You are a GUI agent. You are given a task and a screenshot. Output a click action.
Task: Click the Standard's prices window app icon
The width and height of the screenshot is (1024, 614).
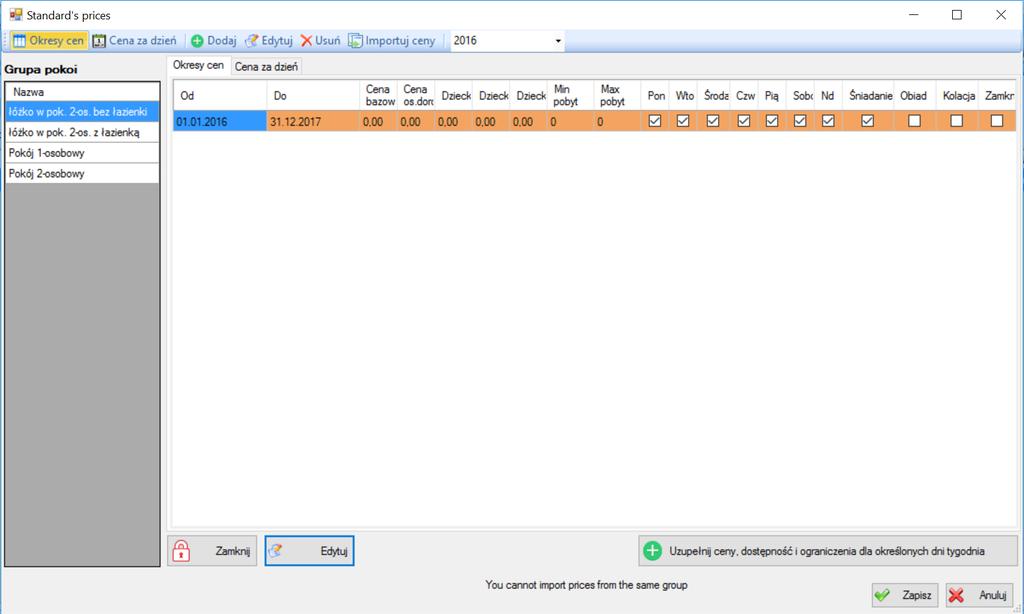[x=16, y=14]
